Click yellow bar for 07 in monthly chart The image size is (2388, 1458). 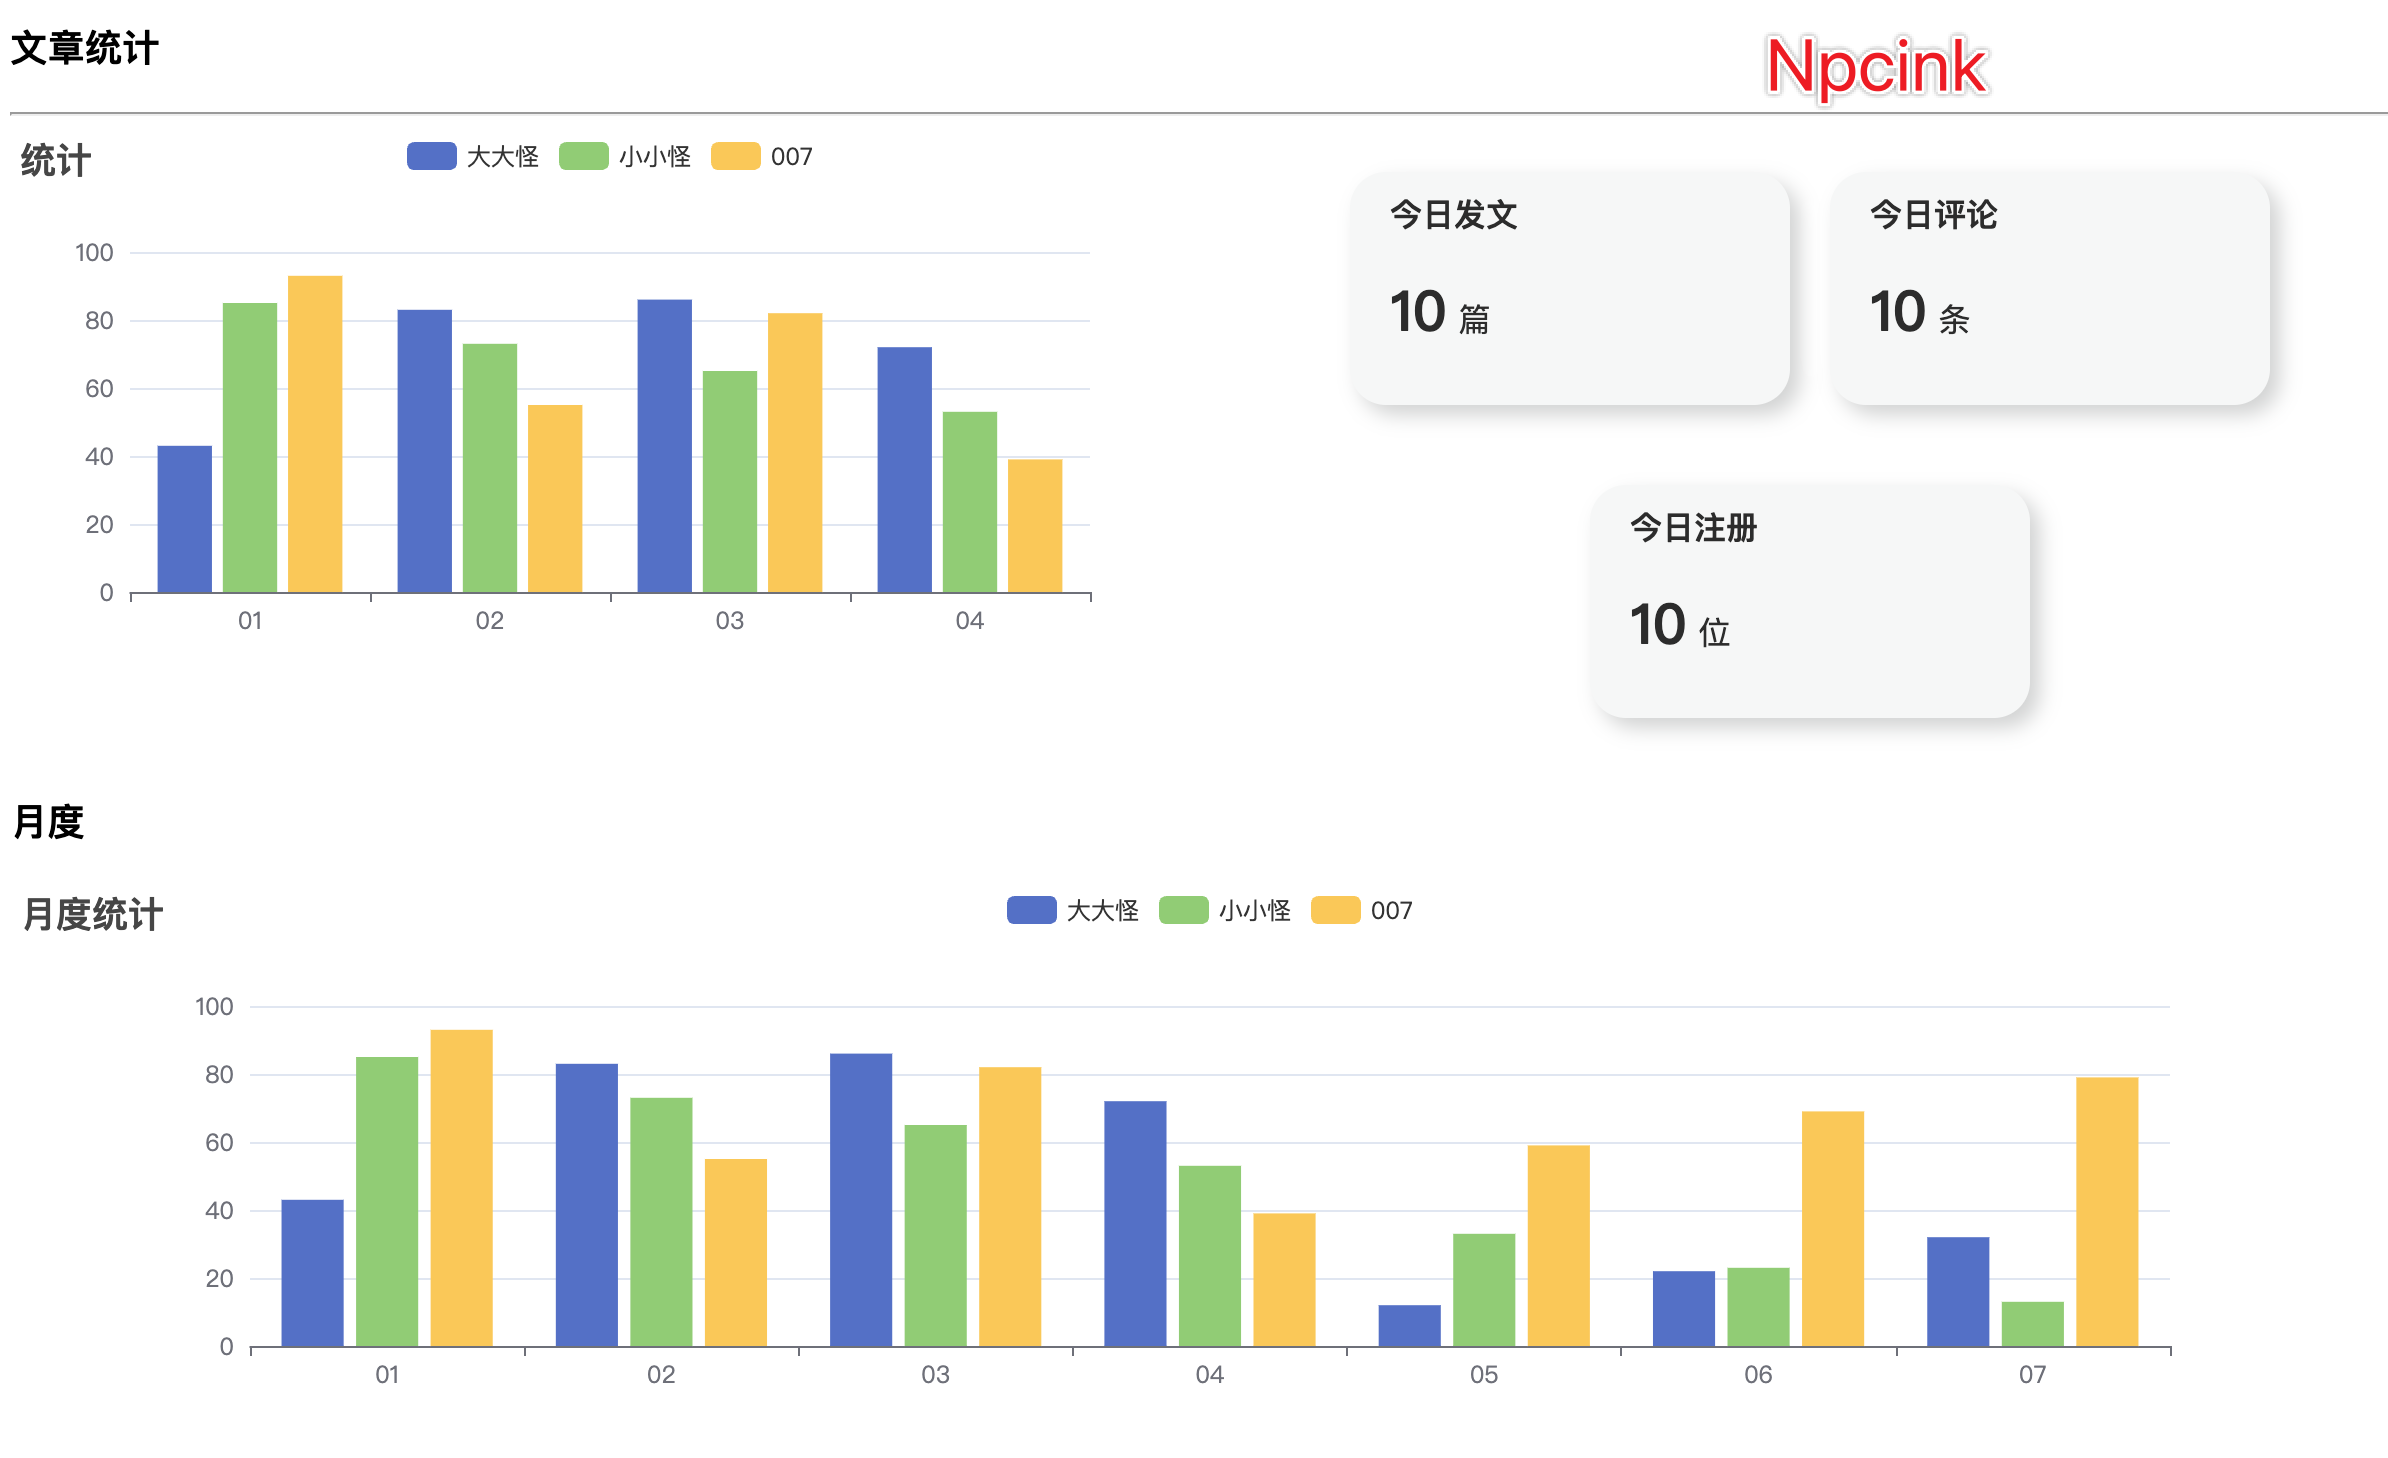[x=2106, y=1211]
